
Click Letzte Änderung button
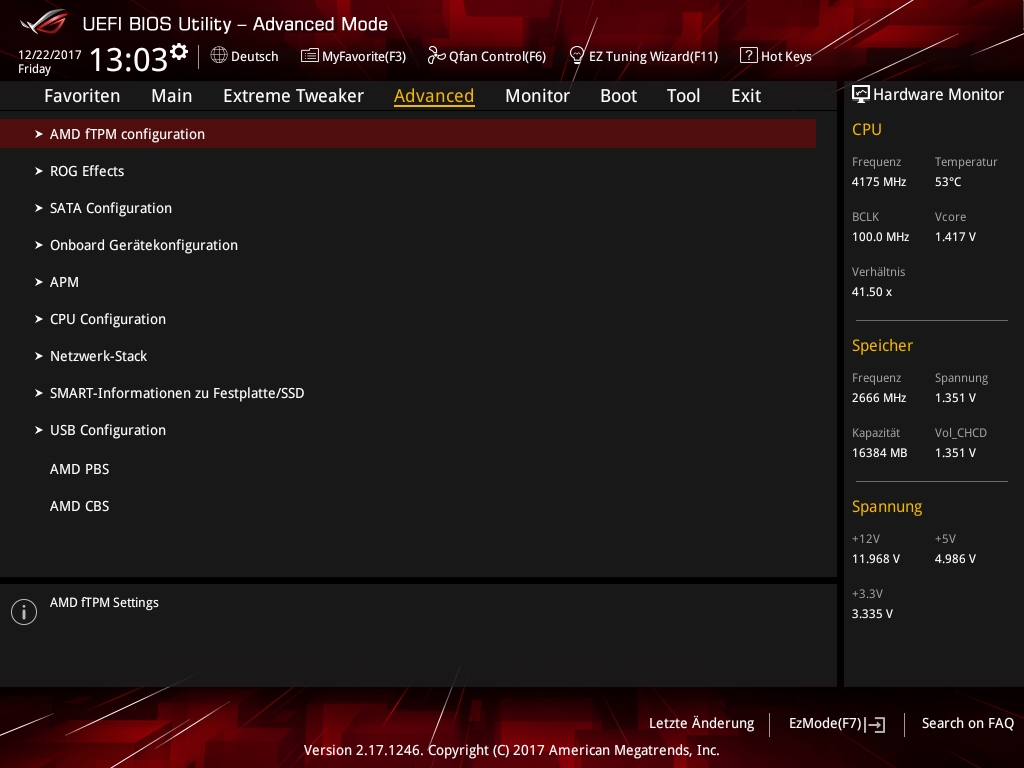701,724
